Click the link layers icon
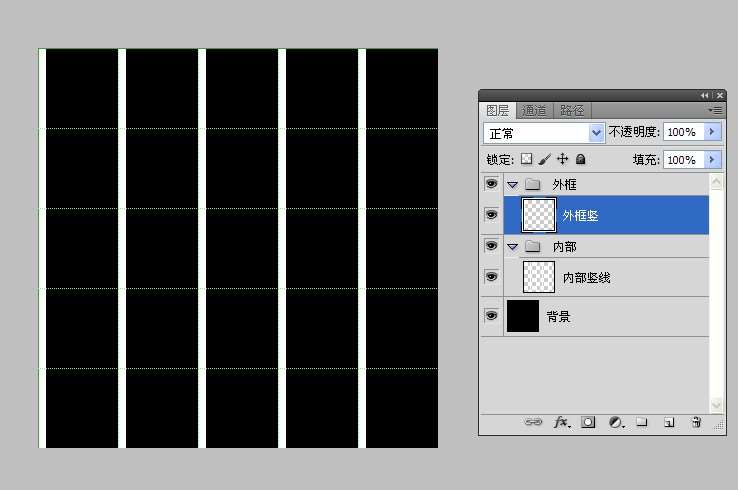 (x=533, y=423)
